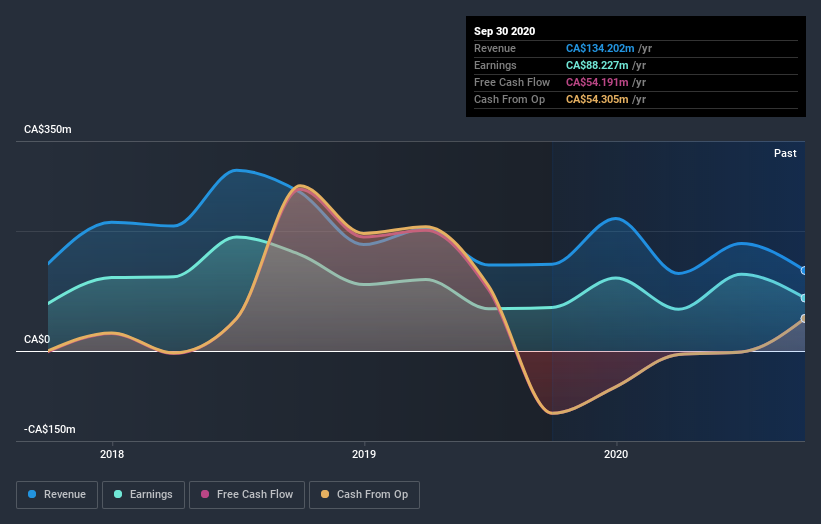The height and width of the screenshot is (524, 821).
Task: Toggle the Cash From Op legend button
Action: (364, 495)
